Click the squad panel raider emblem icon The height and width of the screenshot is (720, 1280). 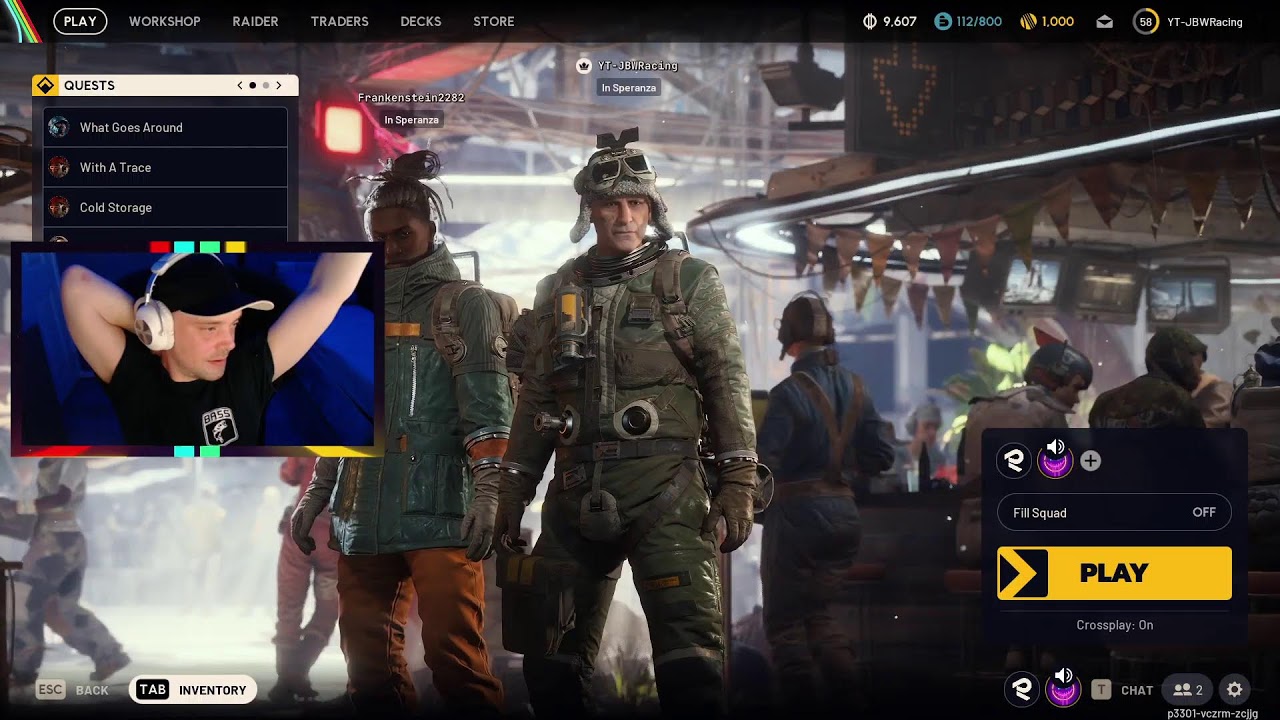coord(1014,461)
